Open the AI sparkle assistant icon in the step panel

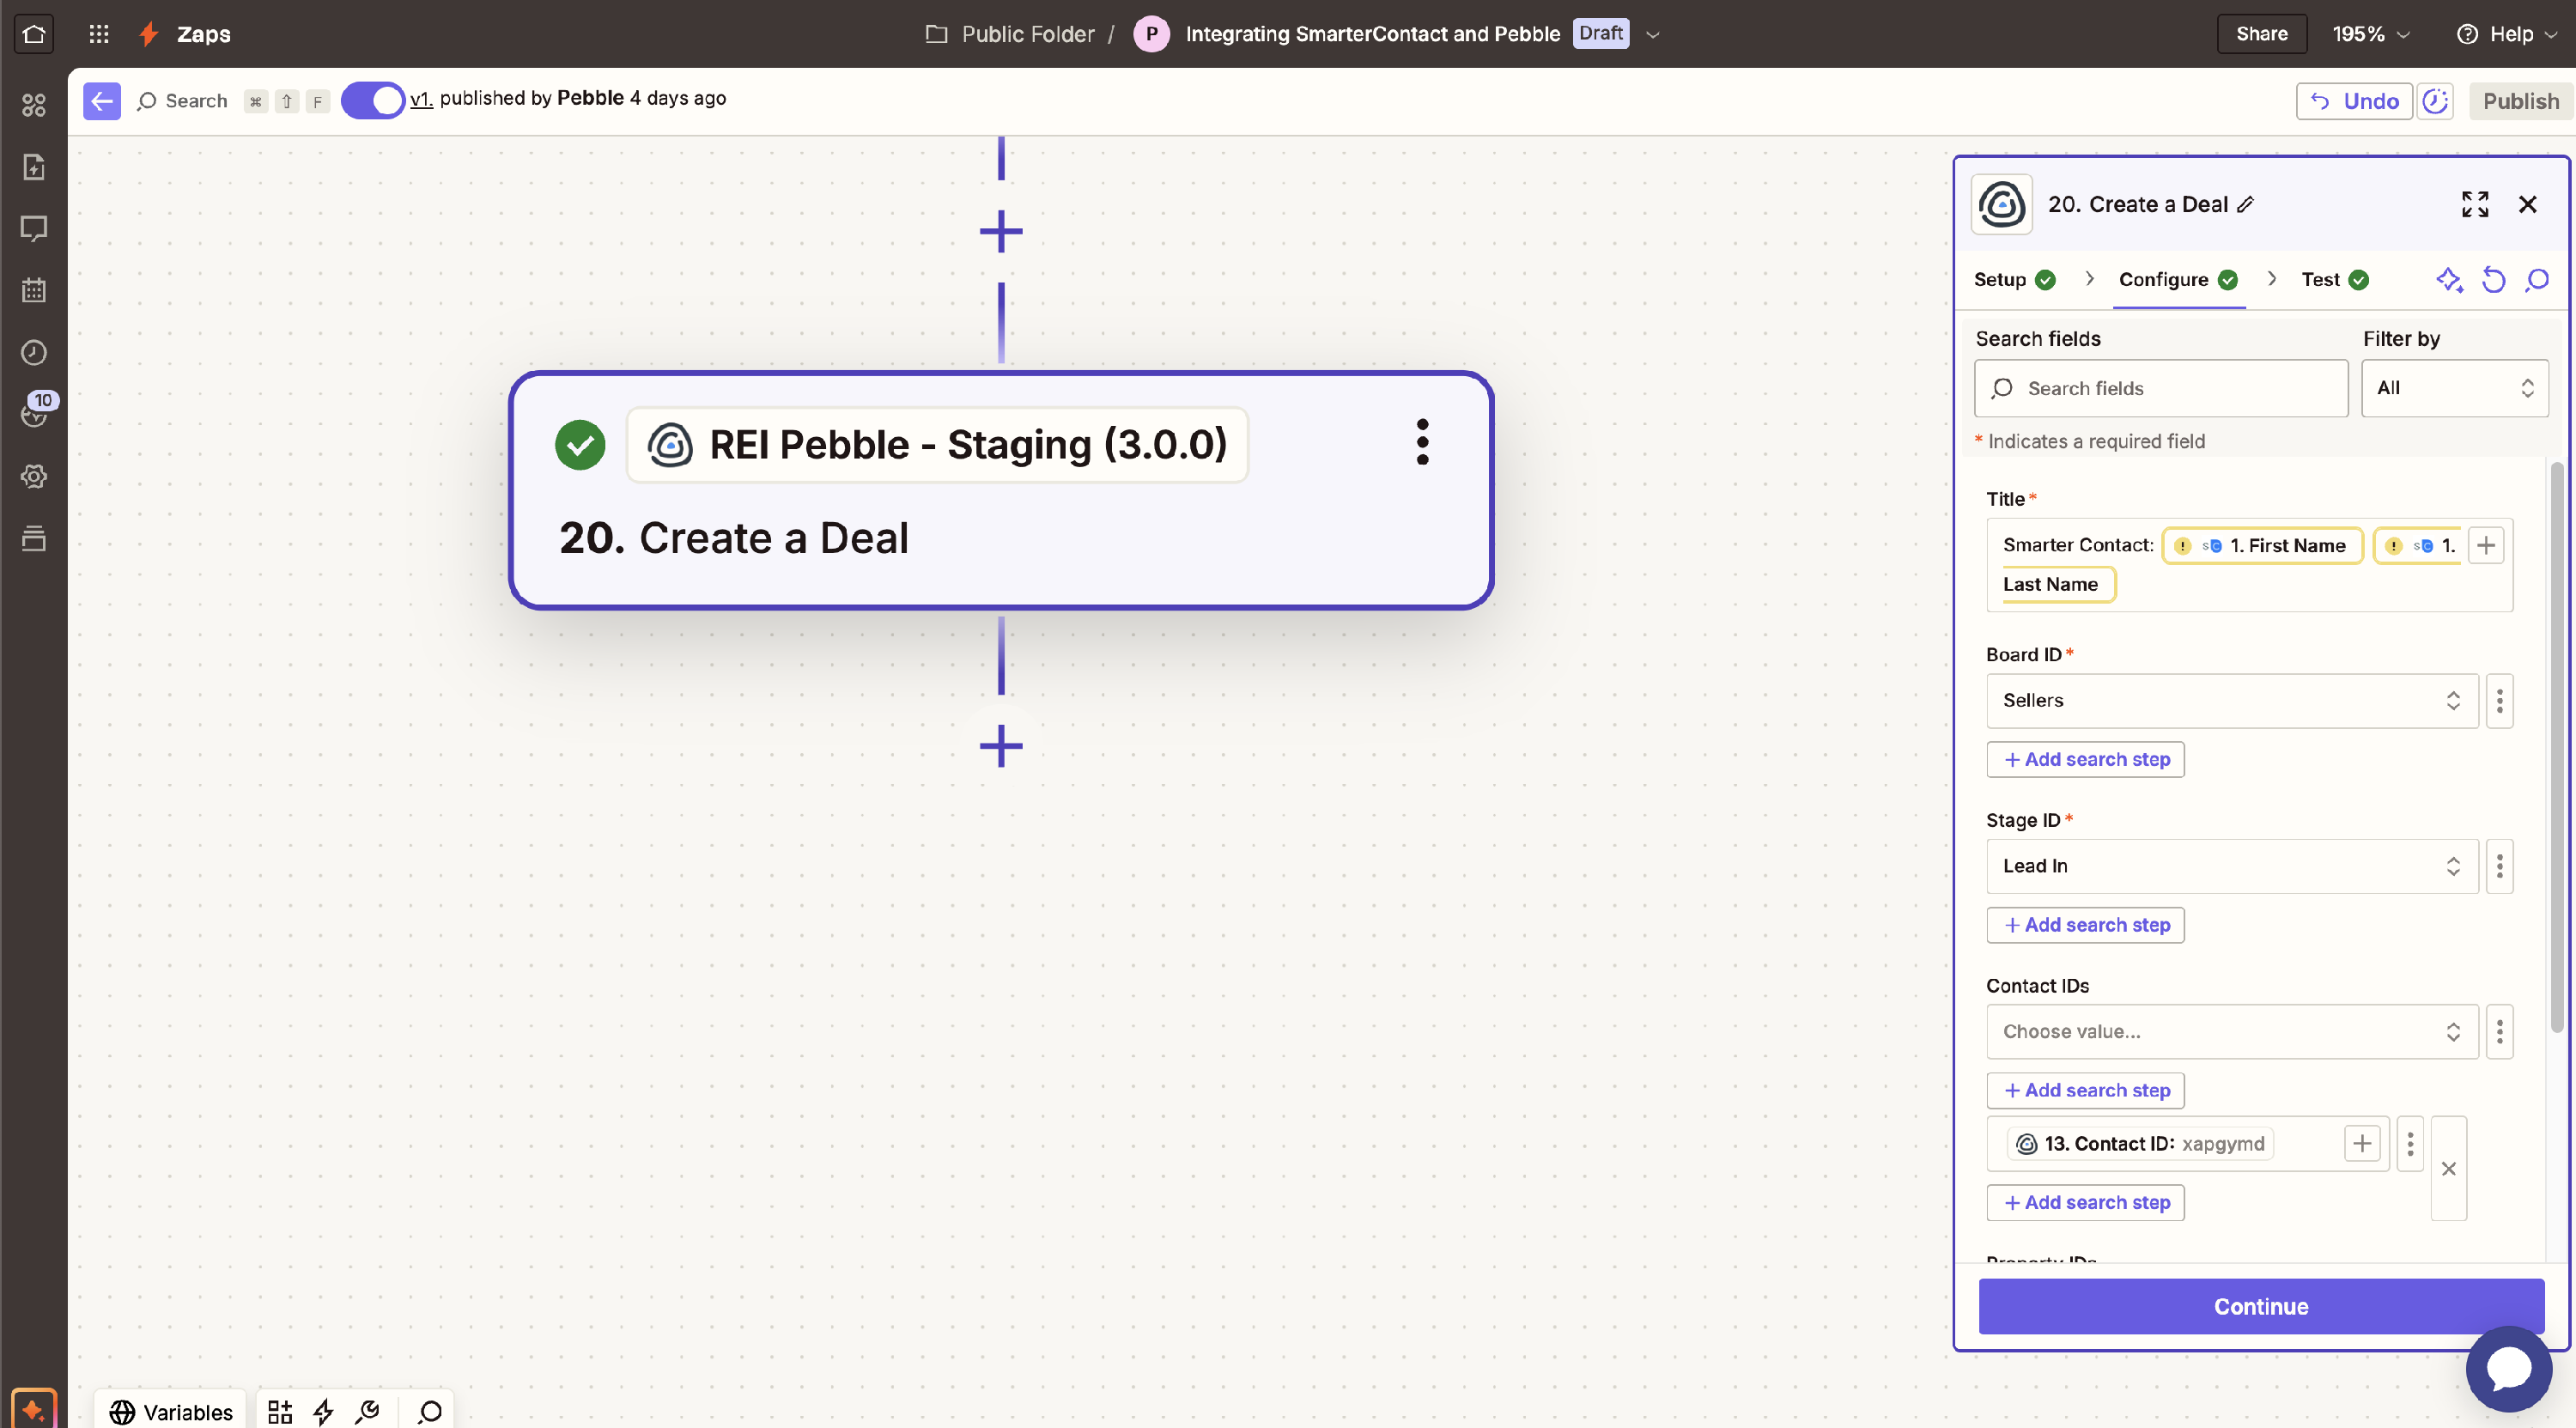point(2449,280)
